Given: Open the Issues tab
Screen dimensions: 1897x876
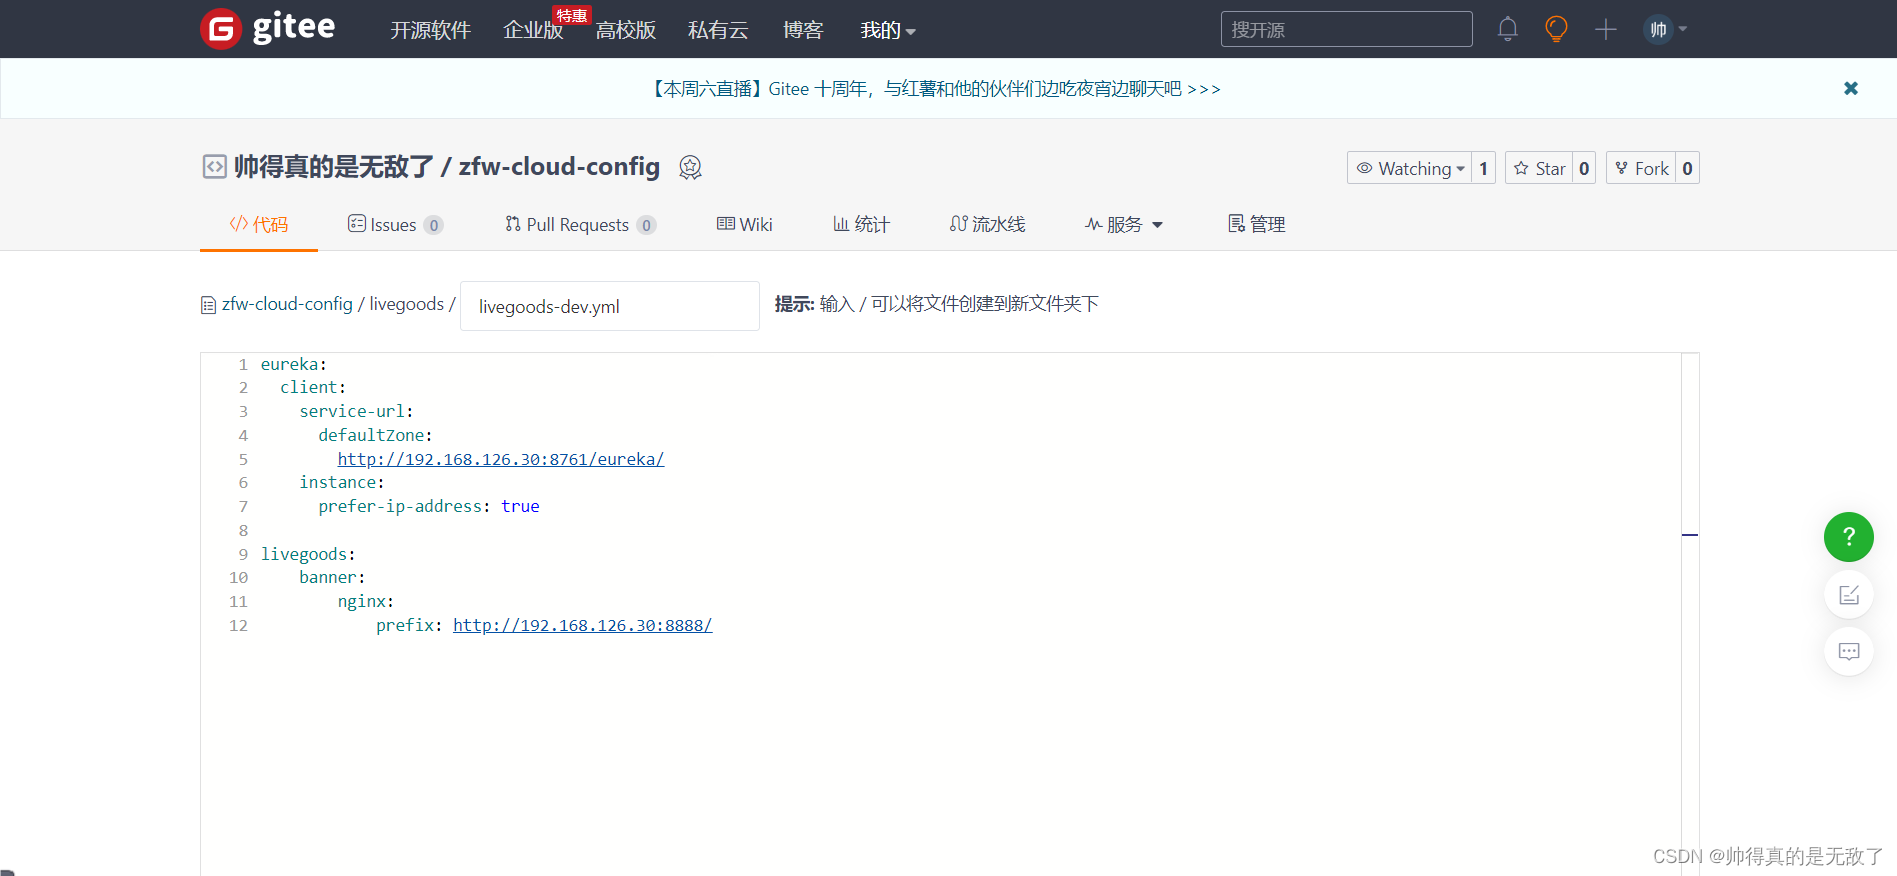Looking at the screenshot, I should click(395, 224).
